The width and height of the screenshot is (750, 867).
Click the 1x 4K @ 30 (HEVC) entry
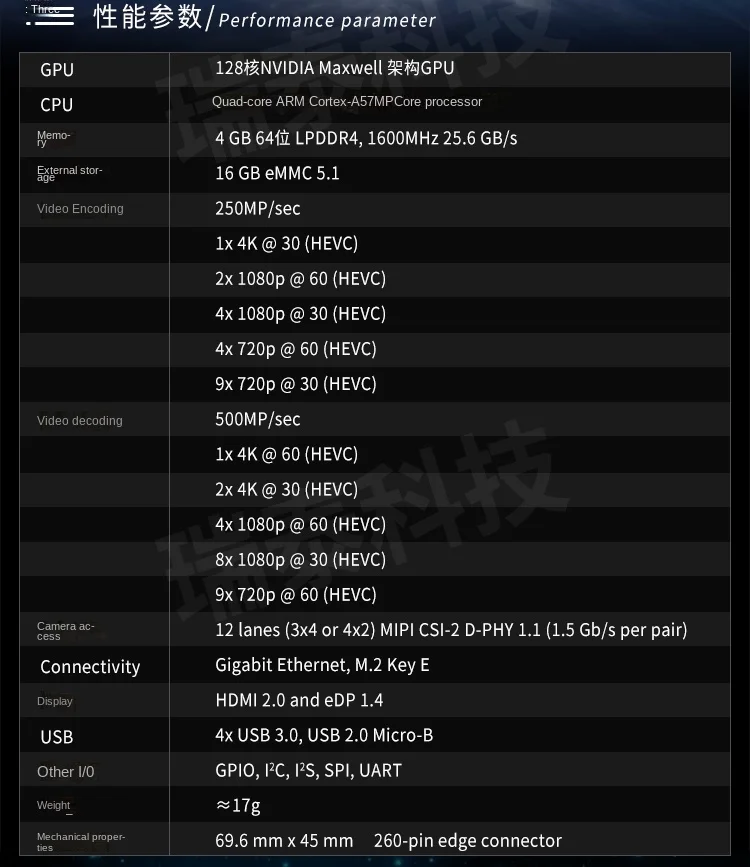pos(286,244)
